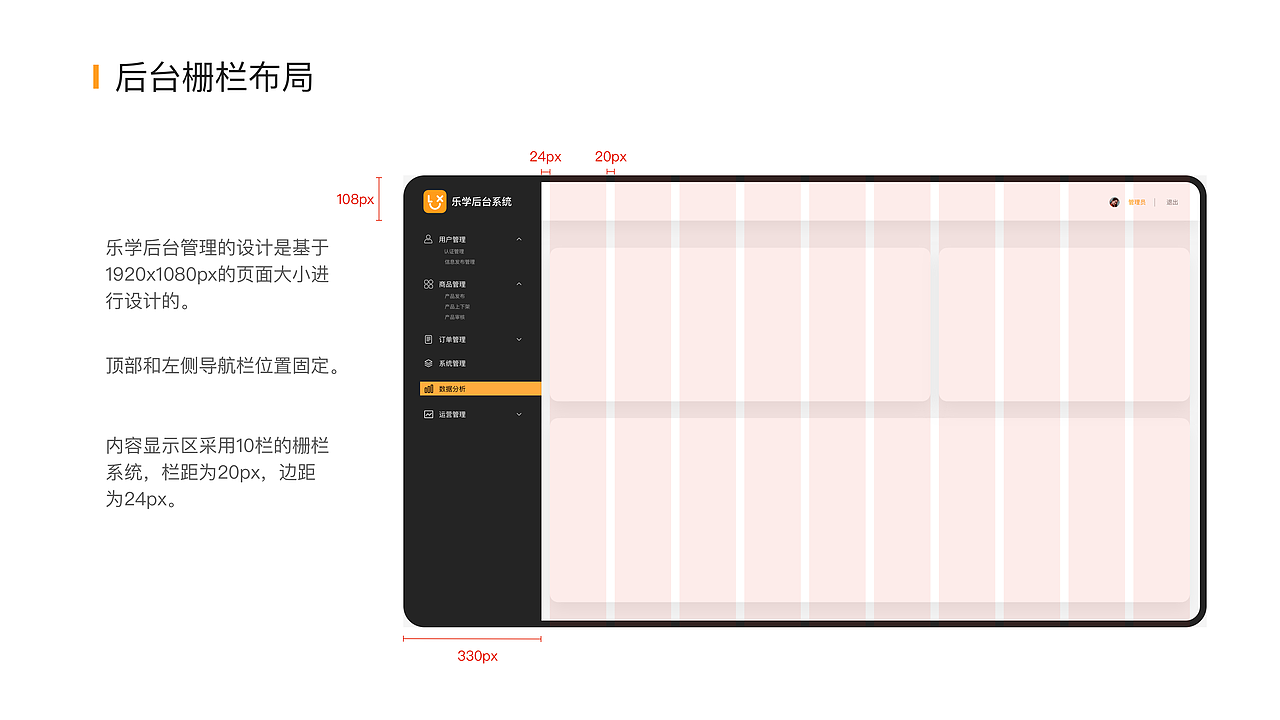Image resolution: width=1280 pixels, height=720 pixels.
Task: Click the 退出 logout button
Action: [1170, 201]
